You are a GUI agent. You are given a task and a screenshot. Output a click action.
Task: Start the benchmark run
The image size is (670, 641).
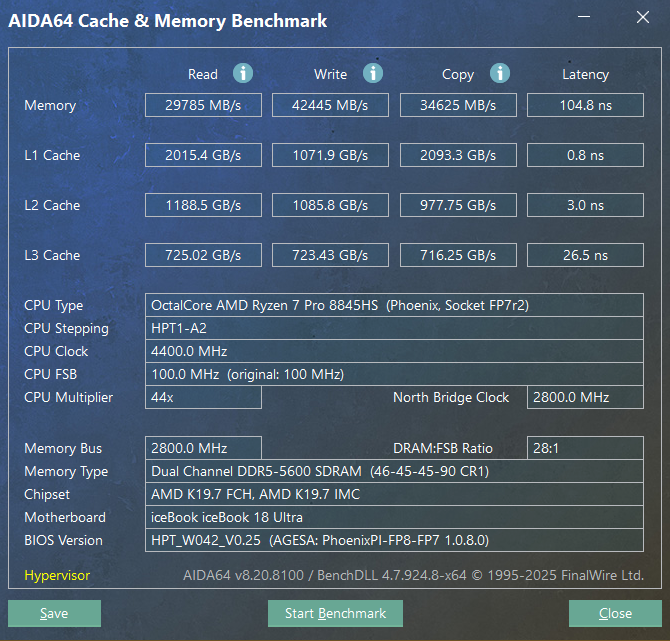click(x=335, y=613)
